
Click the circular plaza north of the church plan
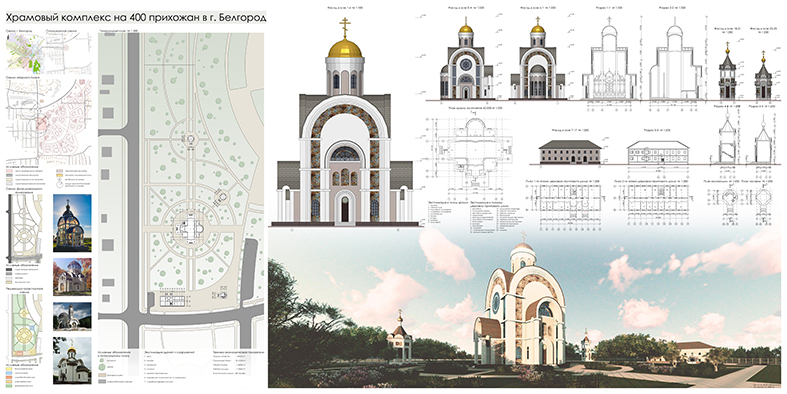pyautogui.click(x=190, y=138)
